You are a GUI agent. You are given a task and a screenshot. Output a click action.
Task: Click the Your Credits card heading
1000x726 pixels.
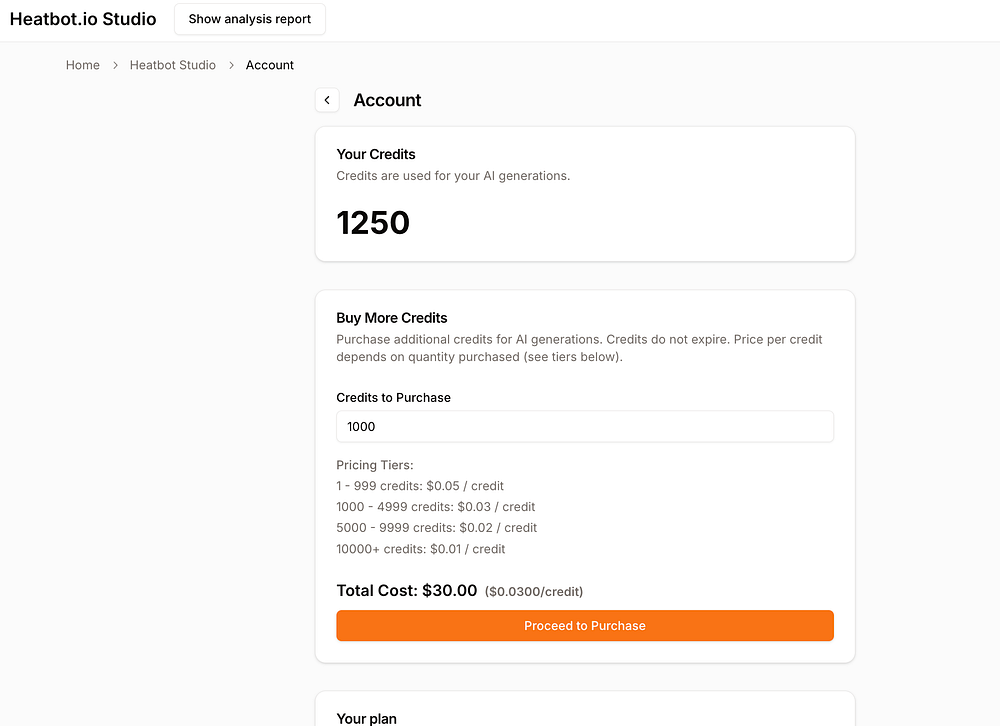pos(376,154)
